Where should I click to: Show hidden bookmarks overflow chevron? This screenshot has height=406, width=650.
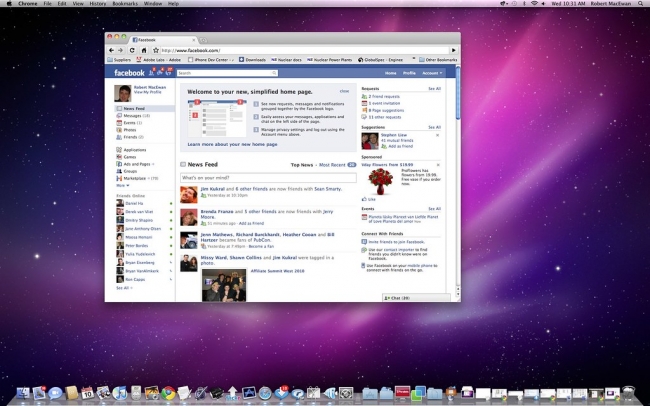(x=413, y=59)
